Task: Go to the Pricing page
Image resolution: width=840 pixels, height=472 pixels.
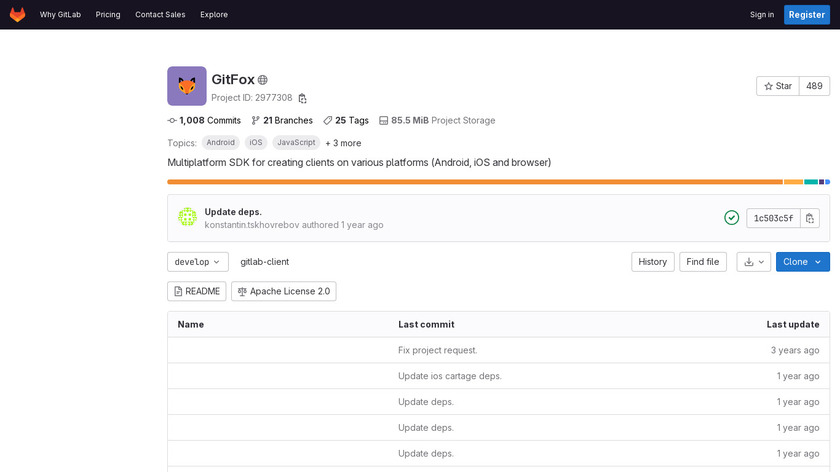Action: coord(108,15)
